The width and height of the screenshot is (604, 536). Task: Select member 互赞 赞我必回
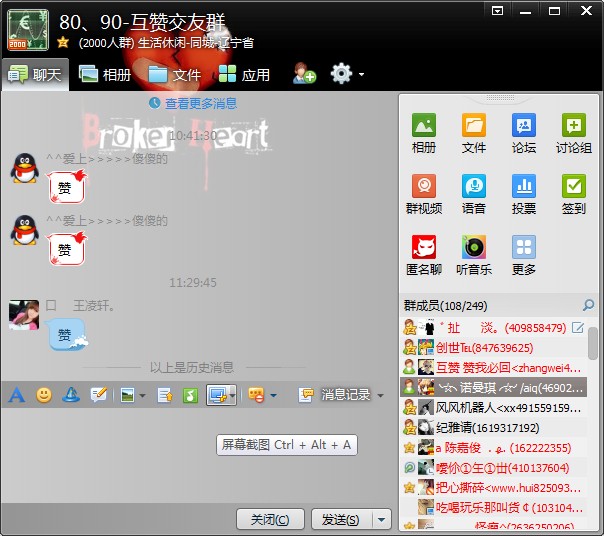(494, 368)
